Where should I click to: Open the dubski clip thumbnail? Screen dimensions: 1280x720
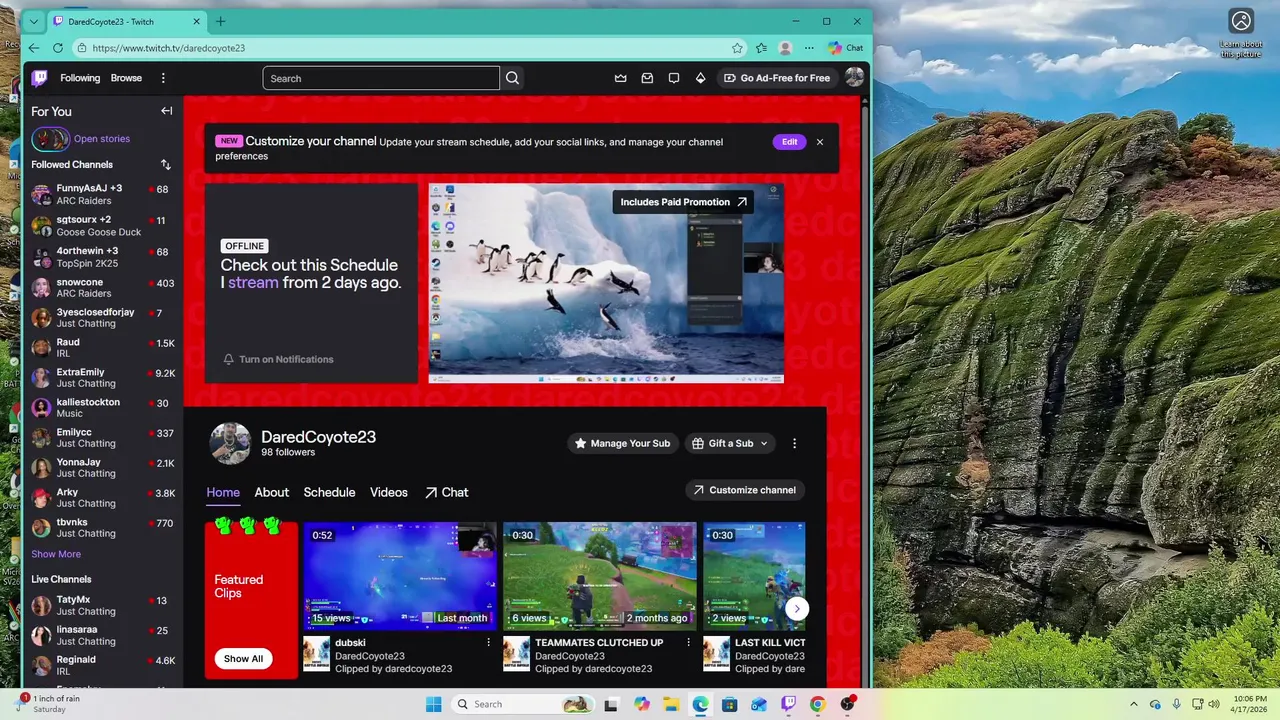[x=400, y=576]
